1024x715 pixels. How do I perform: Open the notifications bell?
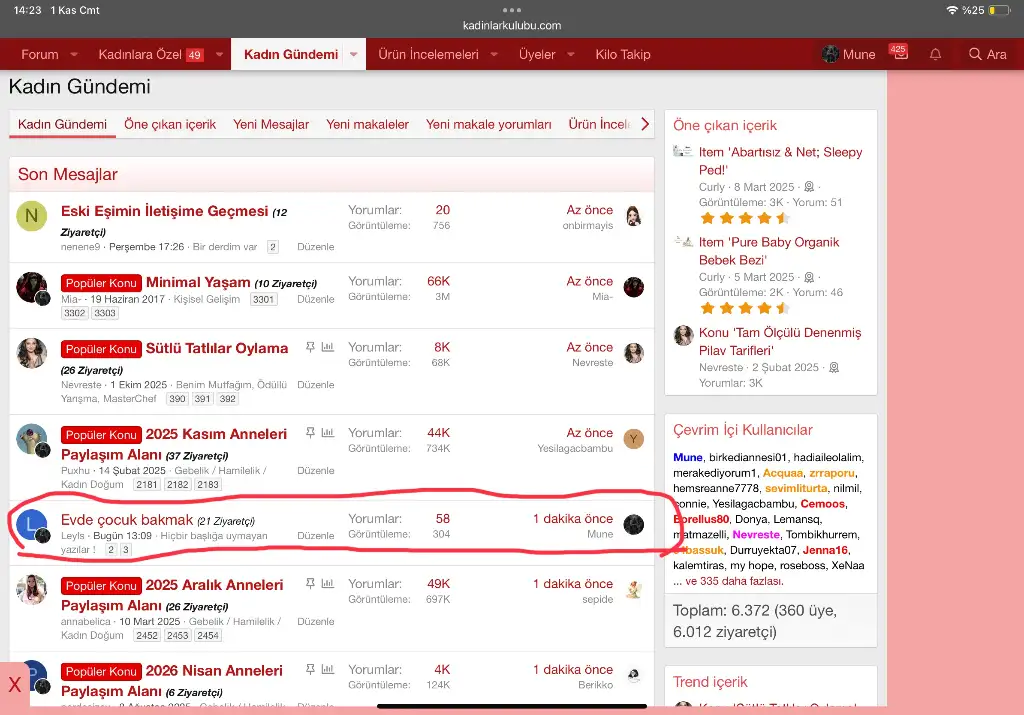[x=935, y=54]
